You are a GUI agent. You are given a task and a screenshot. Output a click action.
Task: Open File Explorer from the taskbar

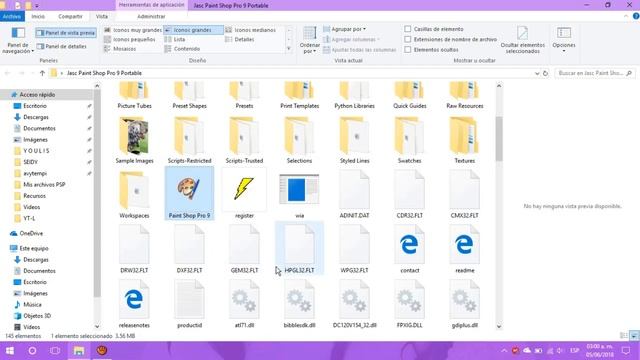[x=79, y=351]
